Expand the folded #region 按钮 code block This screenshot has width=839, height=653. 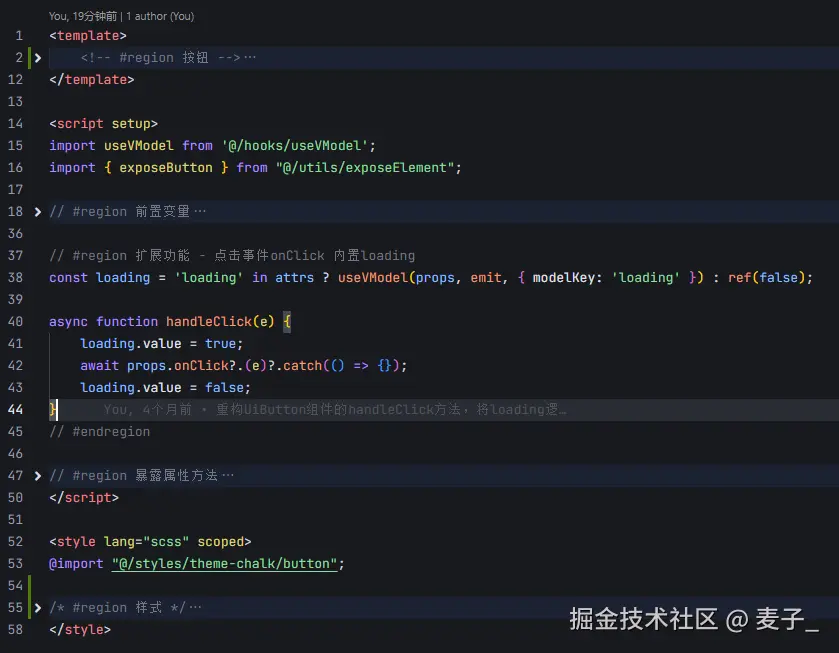37,57
